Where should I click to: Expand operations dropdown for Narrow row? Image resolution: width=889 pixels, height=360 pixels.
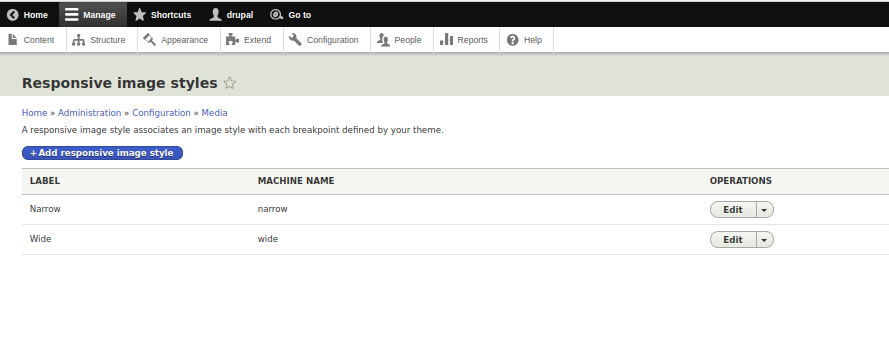pyautogui.click(x=765, y=210)
